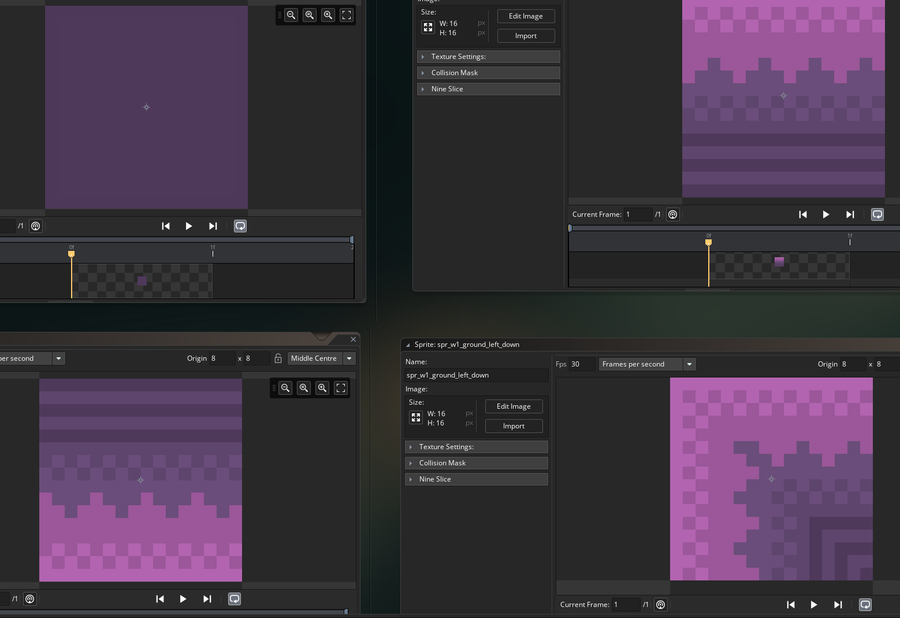900x618 pixels.
Task: Zoom out in top-left sprite preview
Action: pyautogui.click(x=291, y=15)
